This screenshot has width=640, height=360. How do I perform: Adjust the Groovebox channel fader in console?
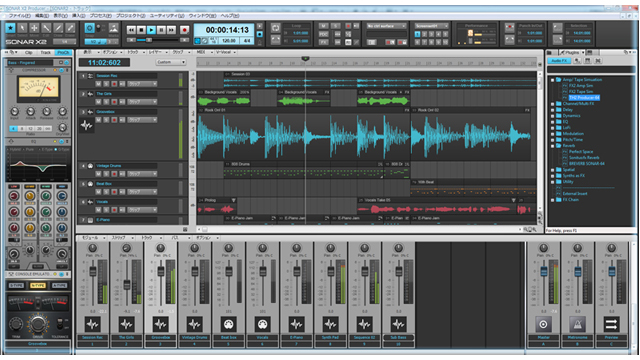pyautogui.click(x=161, y=271)
